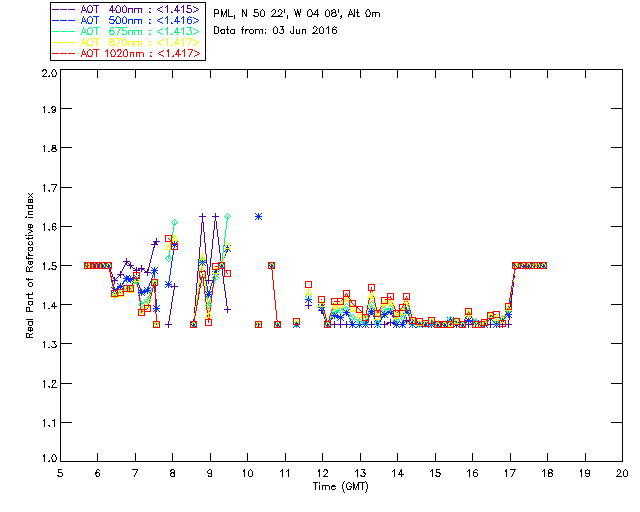Click the red dashed line sample for AOT 1020nm
The width and height of the screenshot is (640, 512).
[x=64, y=53]
